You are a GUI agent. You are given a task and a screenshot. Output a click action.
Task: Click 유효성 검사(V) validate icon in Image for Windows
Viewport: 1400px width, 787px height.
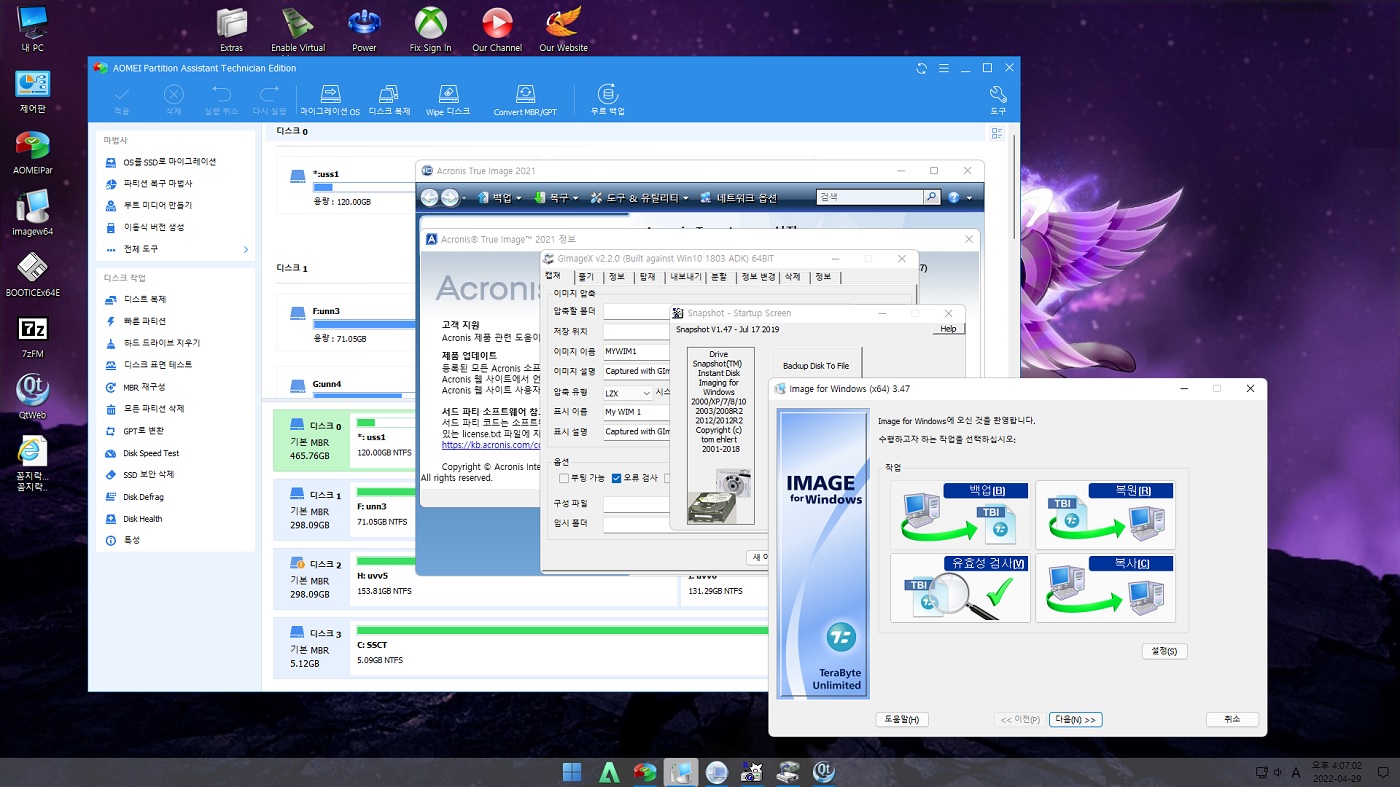coord(960,588)
